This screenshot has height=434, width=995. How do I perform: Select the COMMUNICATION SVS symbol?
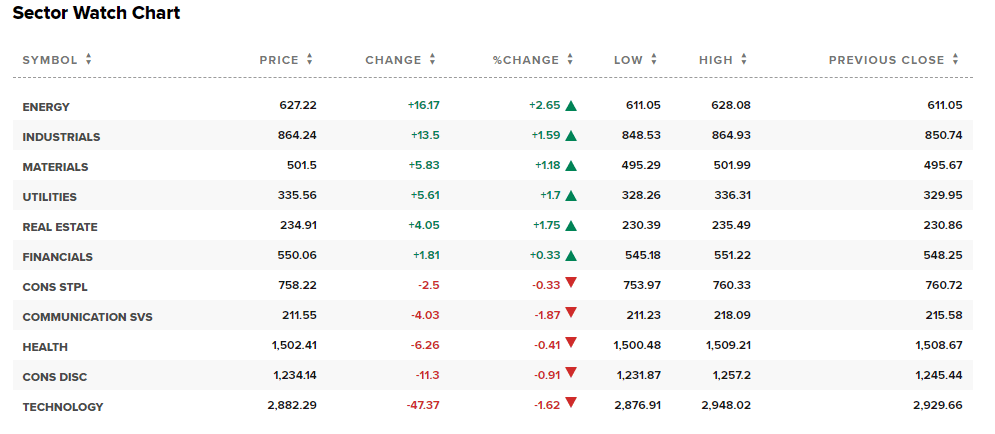pyautogui.click(x=88, y=317)
